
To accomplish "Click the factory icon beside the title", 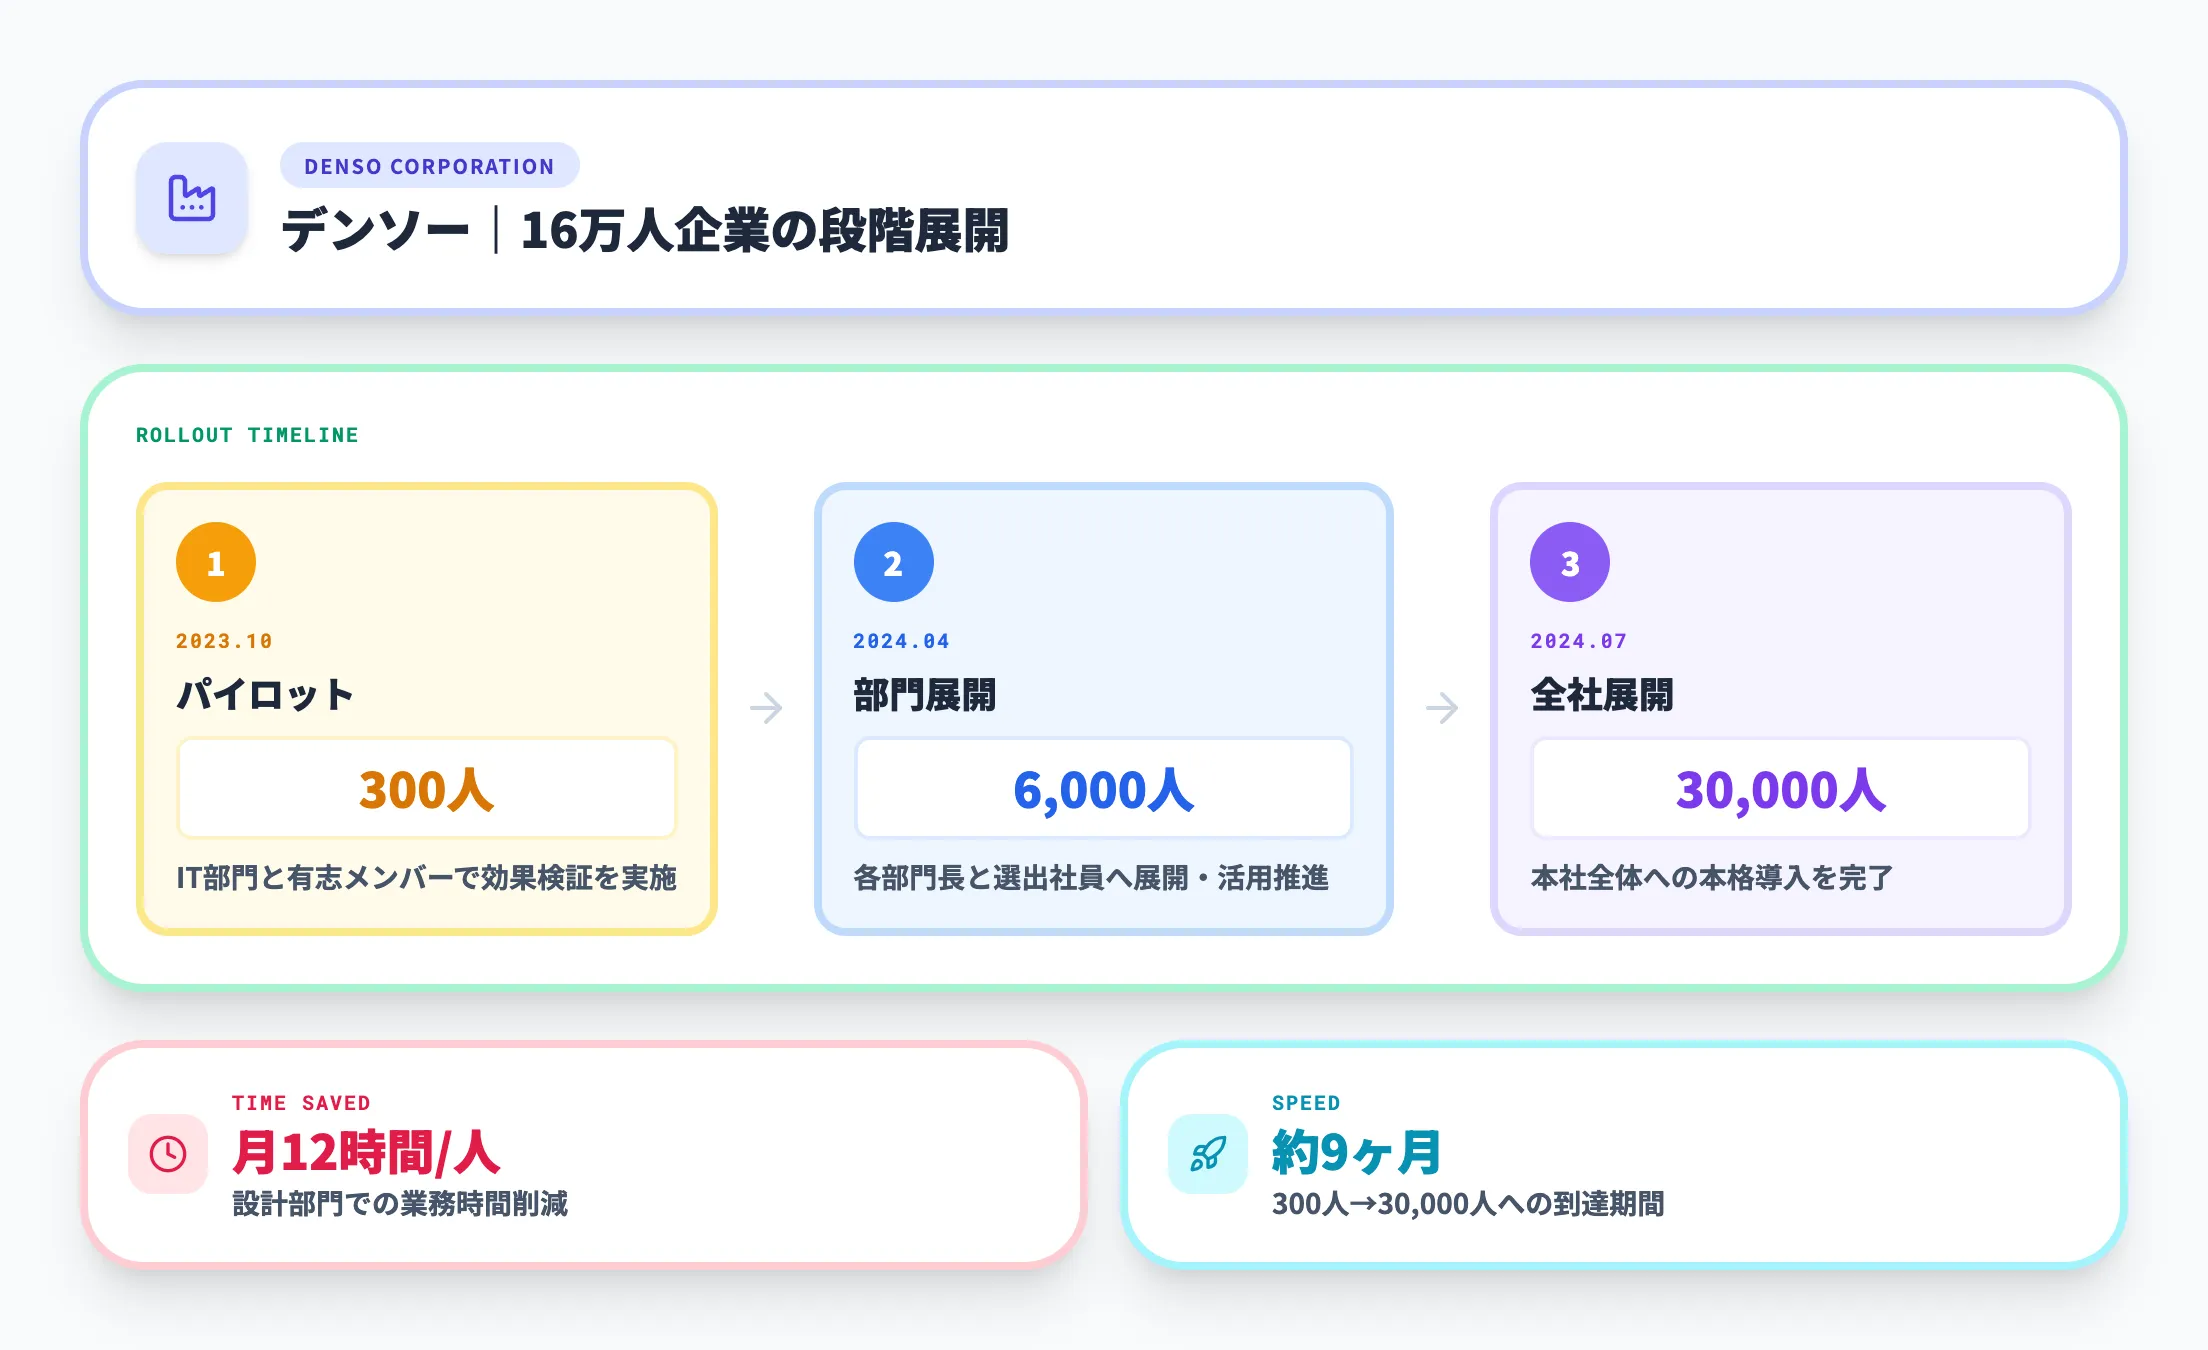I will pyautogui.click(x=192, y=199).
